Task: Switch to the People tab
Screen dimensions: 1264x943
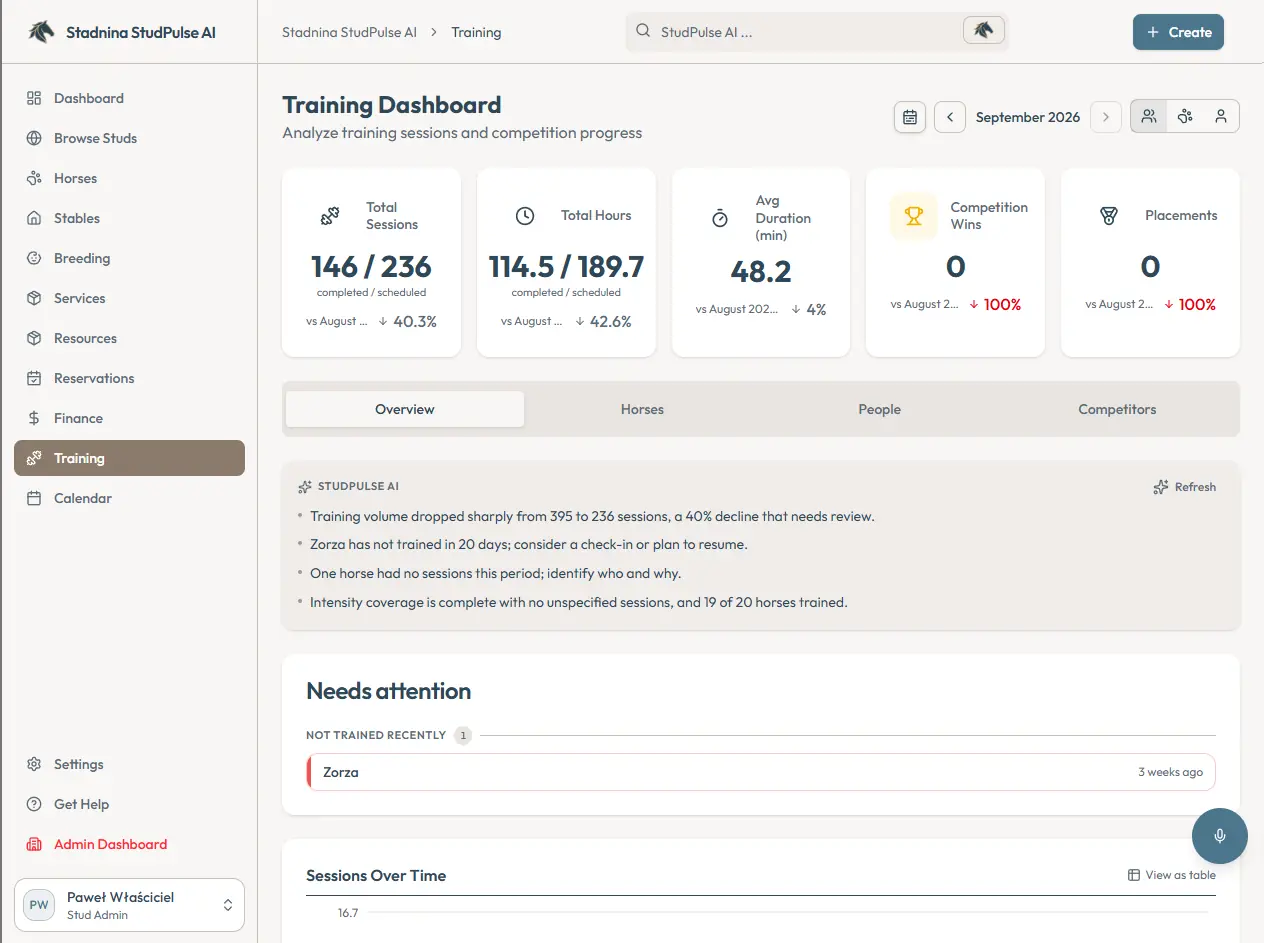Action: [880, 409]
